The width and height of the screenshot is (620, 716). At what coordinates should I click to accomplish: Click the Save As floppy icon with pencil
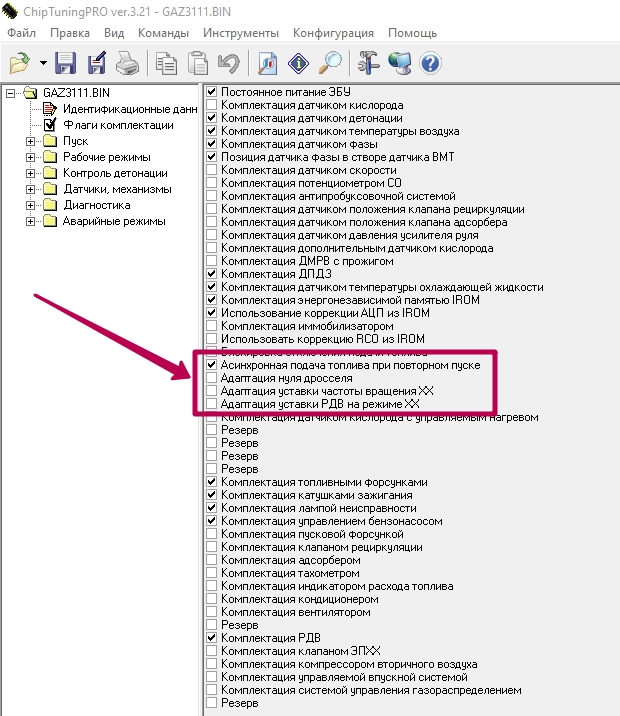pos(97,63)
